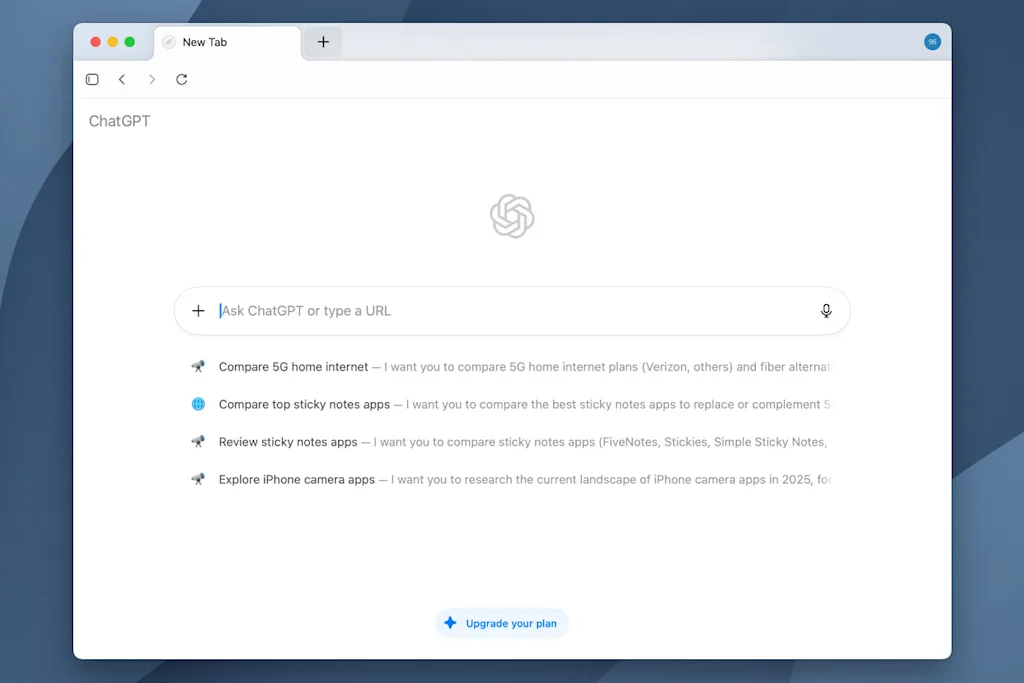Viewport: 1024px width, 683px height.
Task: Open the plus menu inside the address bar
Action: [x=198, y=311]
